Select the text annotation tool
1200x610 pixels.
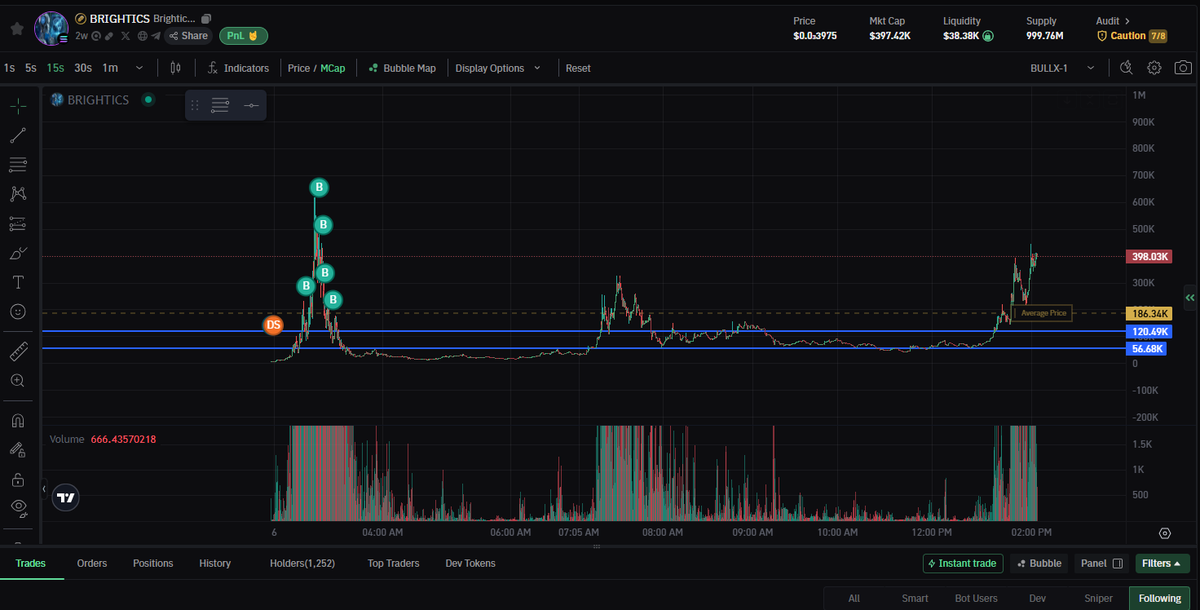18,282
